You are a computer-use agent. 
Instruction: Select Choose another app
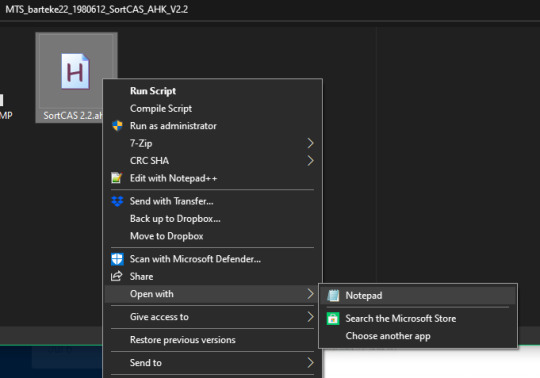pos(418,336)
